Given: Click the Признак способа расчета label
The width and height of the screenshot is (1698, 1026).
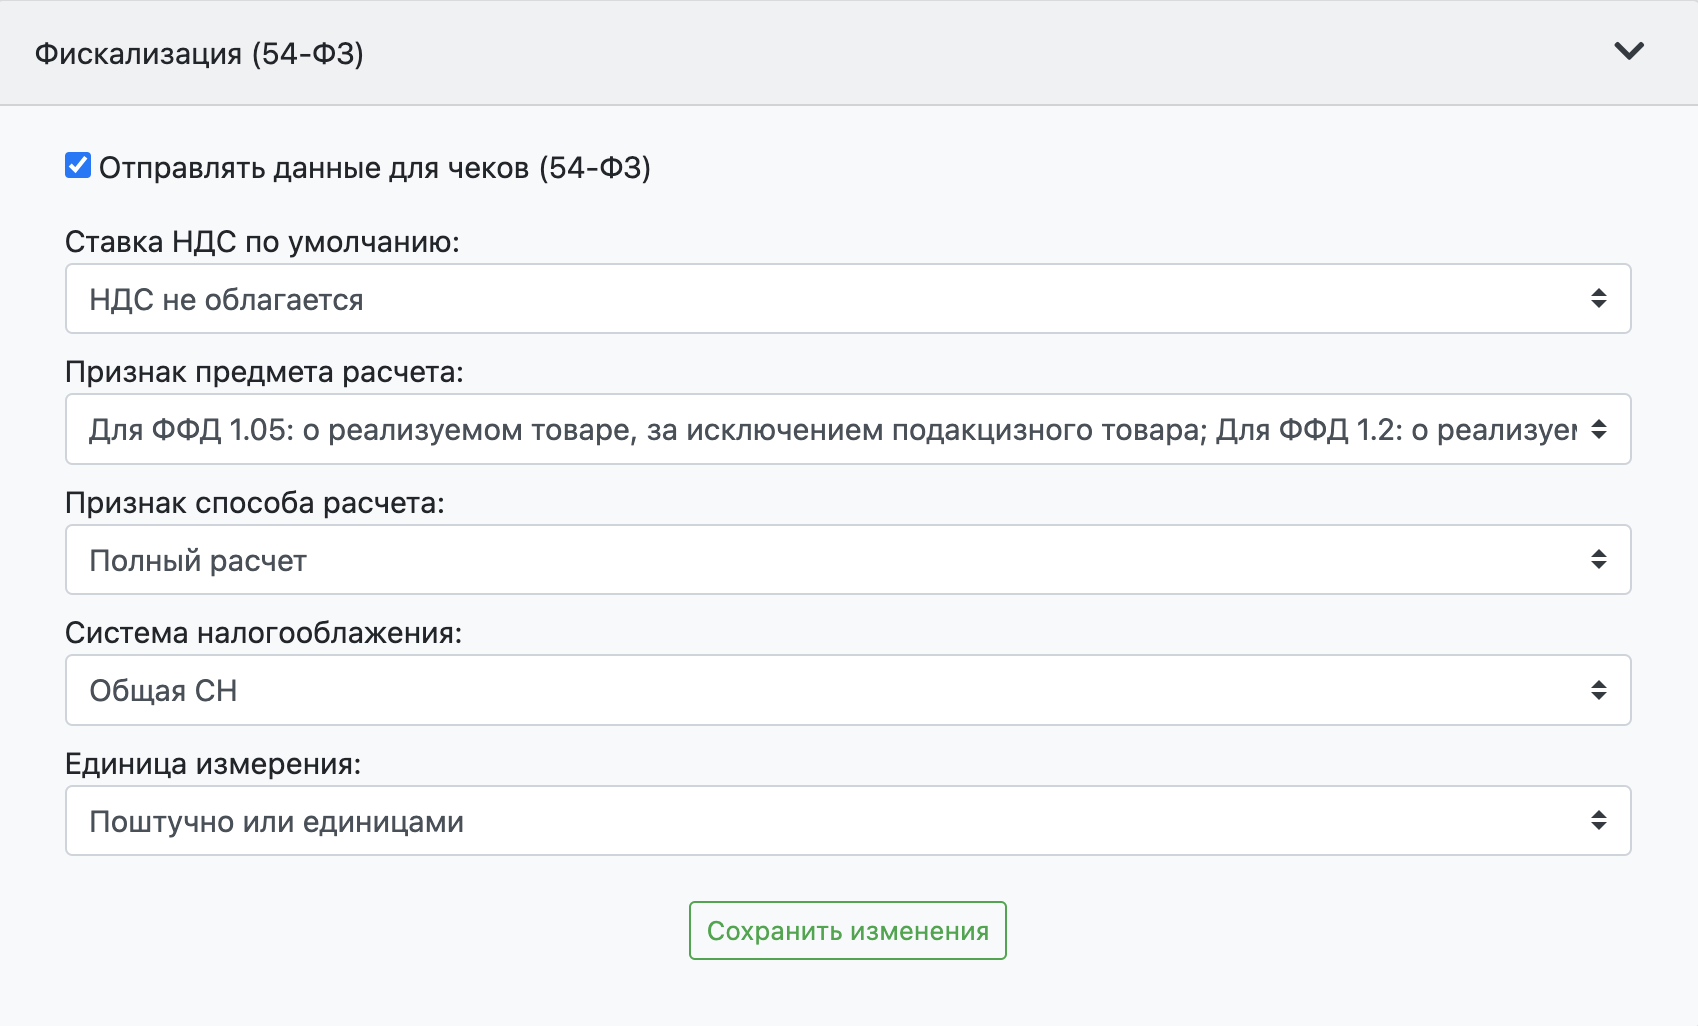Looking at the screenshot, I should click(255, 503).
